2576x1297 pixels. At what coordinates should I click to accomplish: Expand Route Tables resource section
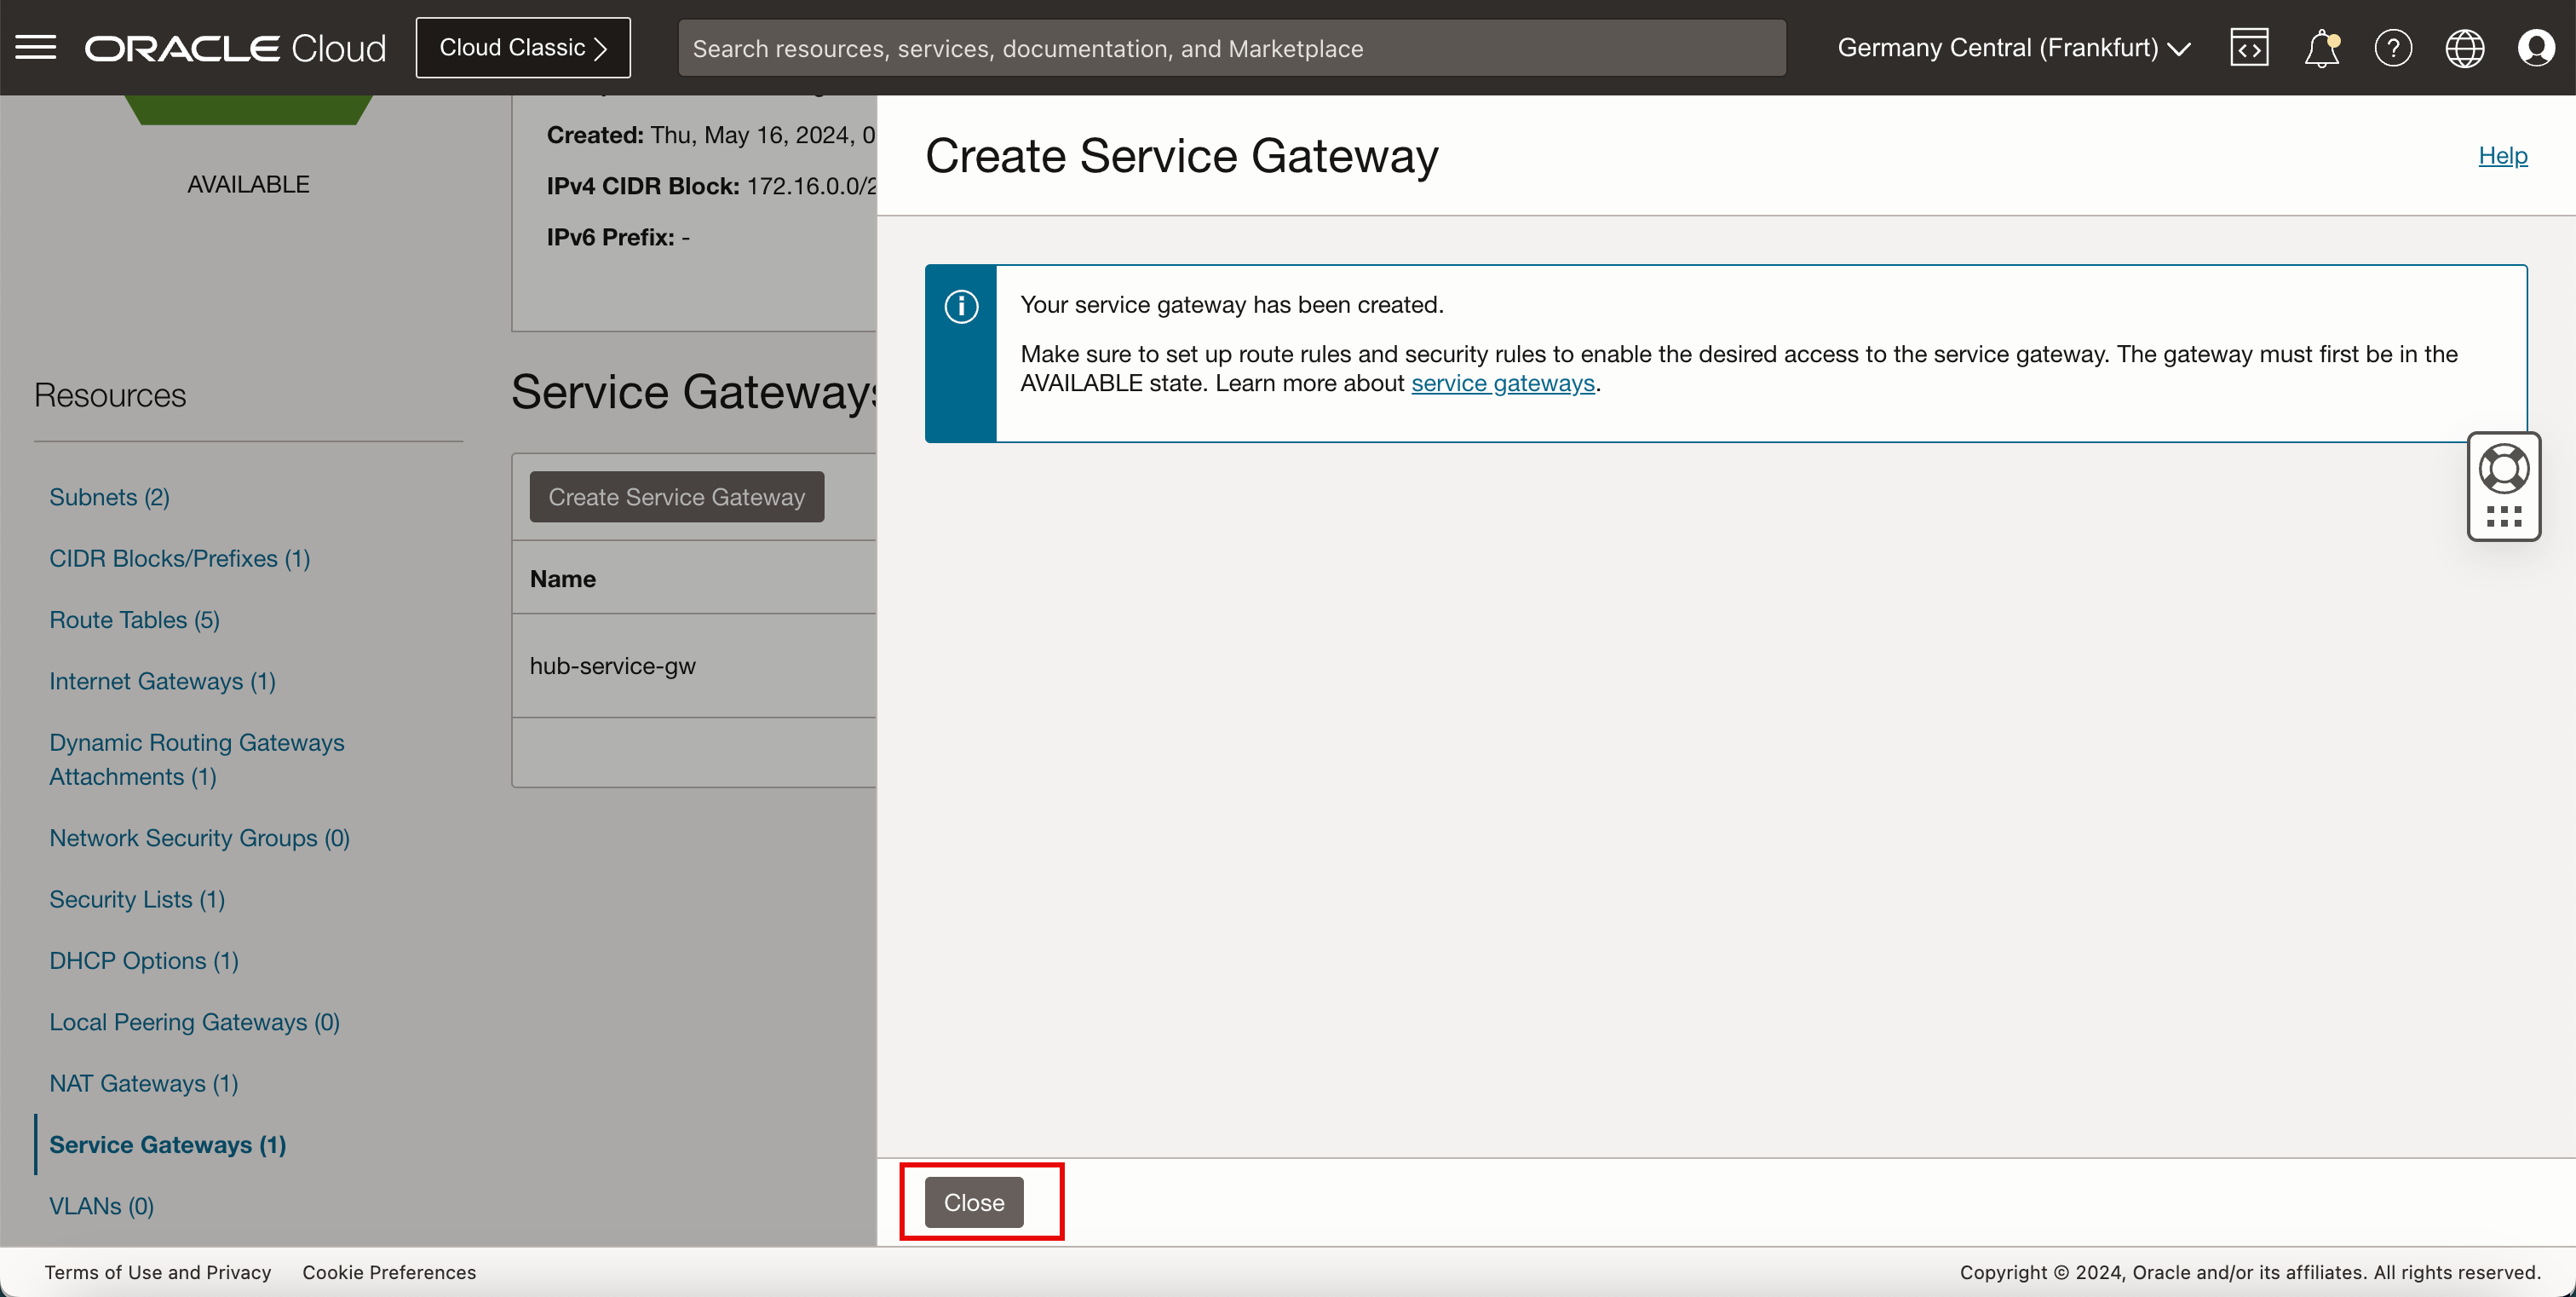pos(134,619)
